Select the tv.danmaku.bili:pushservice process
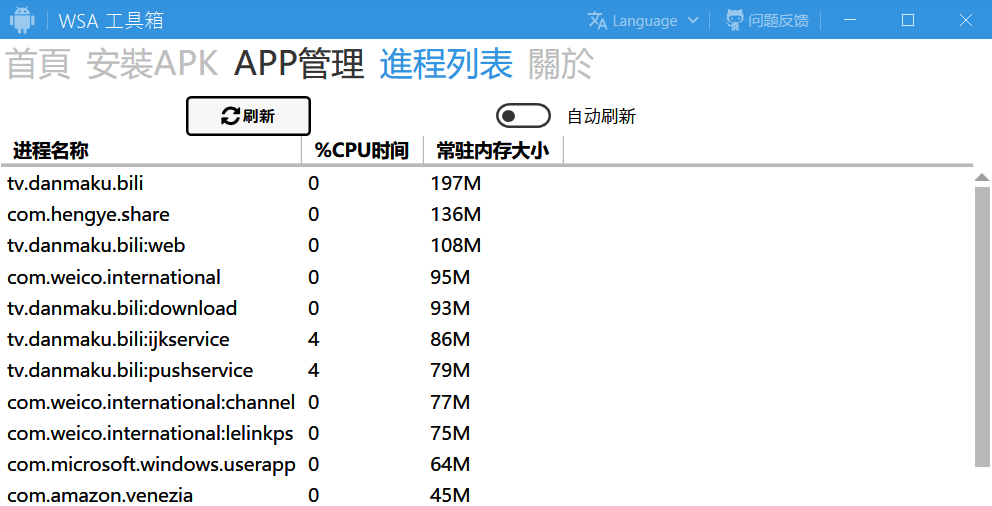 487,371
